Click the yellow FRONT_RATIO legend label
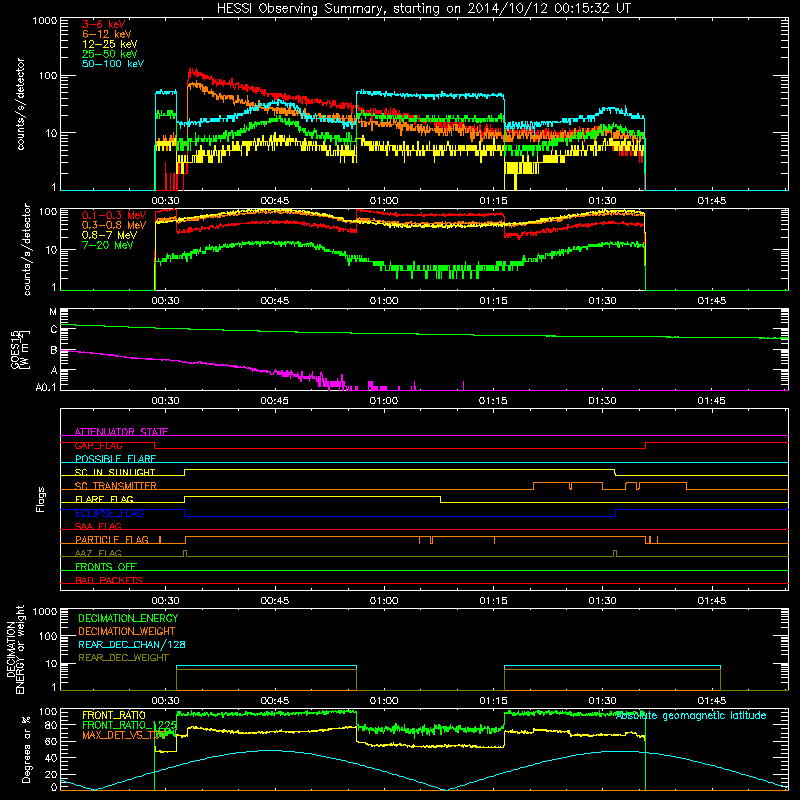Screen dimensions: 800x800 (x=114, y=715)
